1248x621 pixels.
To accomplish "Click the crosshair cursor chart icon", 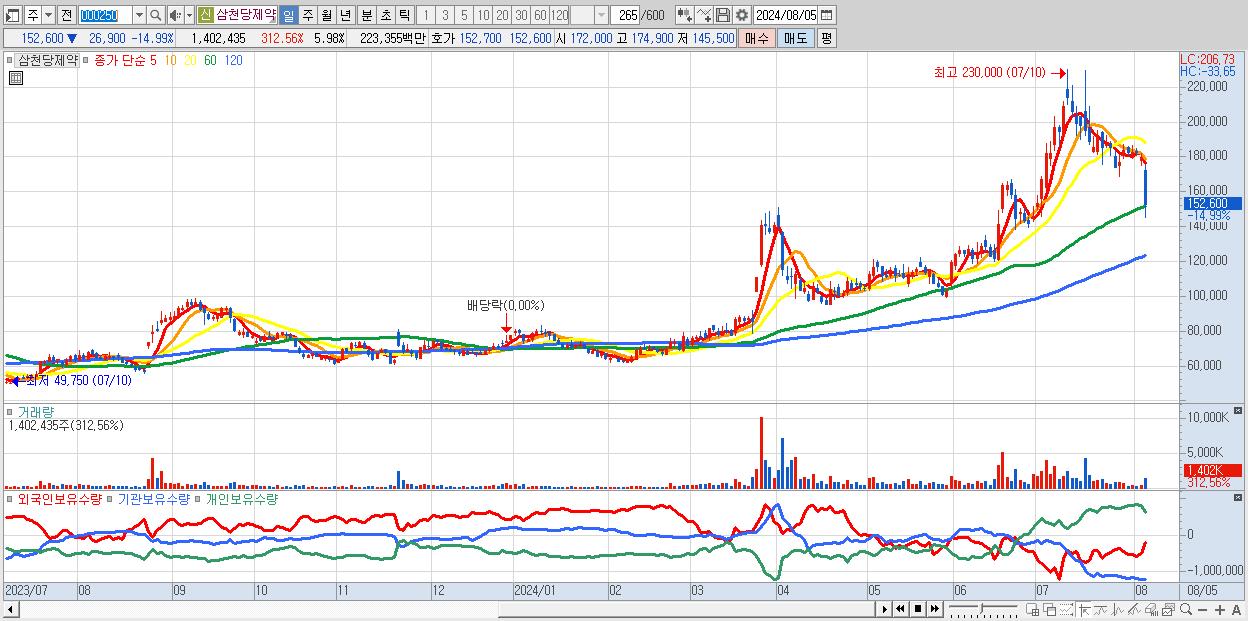I will [x=1084, y=609].
